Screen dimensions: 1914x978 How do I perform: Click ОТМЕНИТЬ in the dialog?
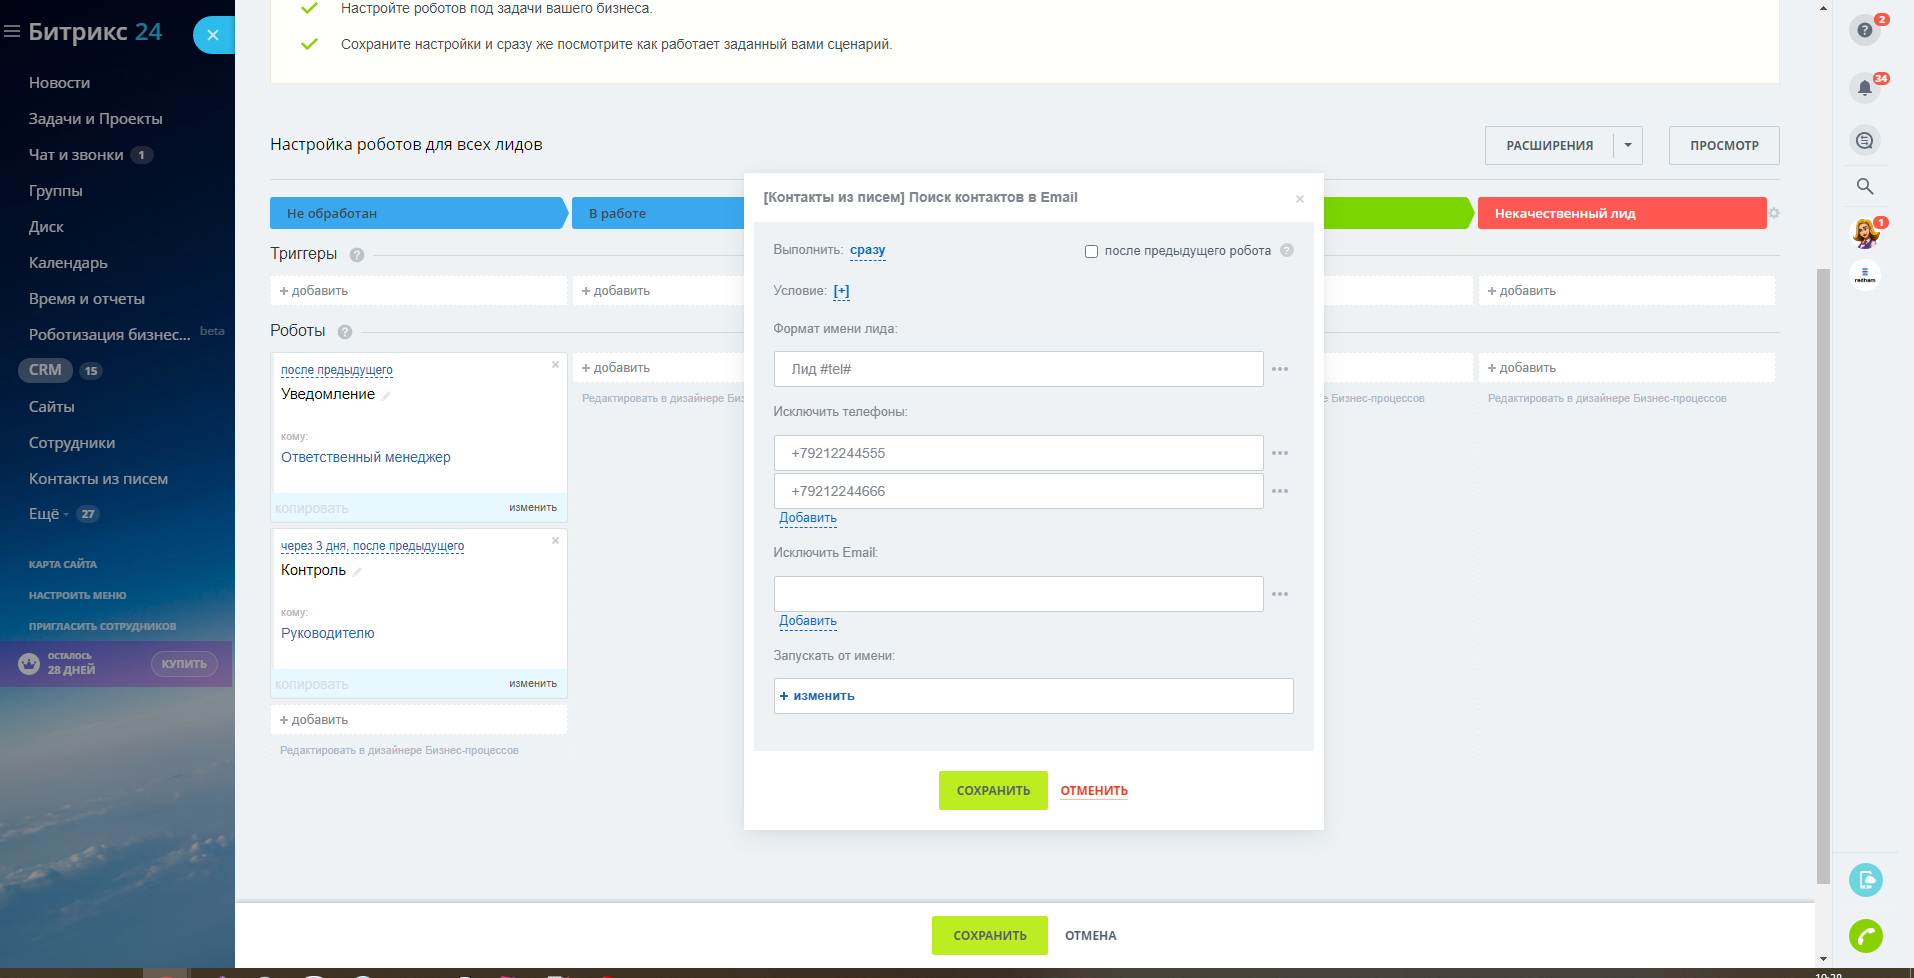click(1094, 791)
